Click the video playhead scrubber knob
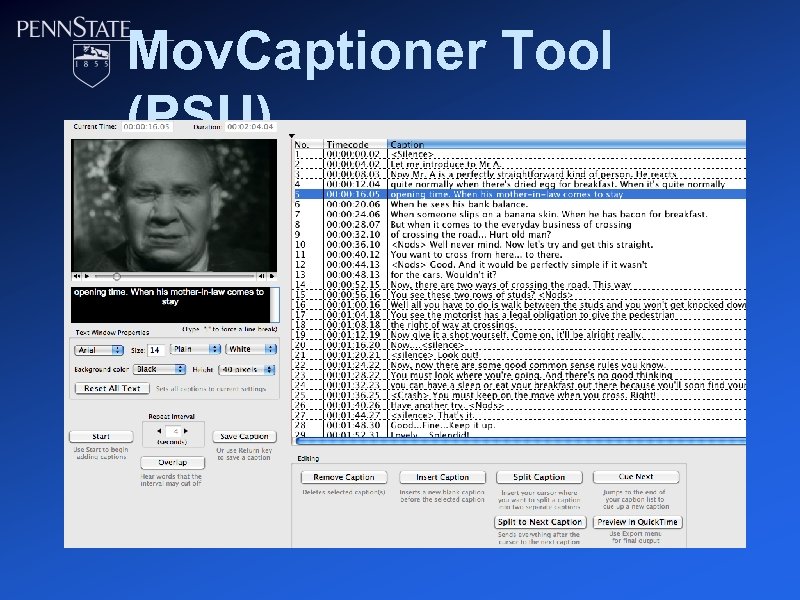Screen dimensions: 800x600 [116, 277]
